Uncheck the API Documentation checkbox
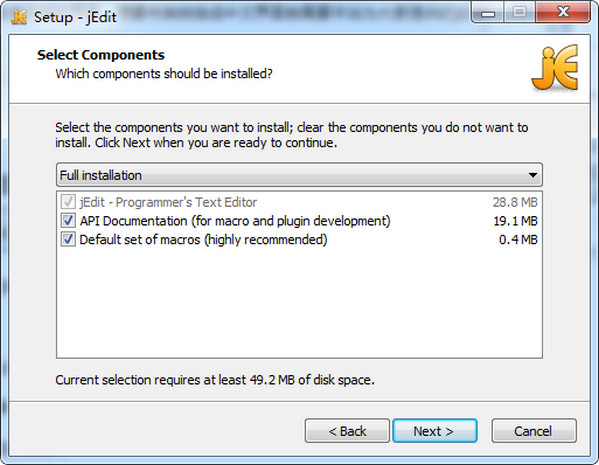This screenshot has width=599, height=465. tap(68, 220)
